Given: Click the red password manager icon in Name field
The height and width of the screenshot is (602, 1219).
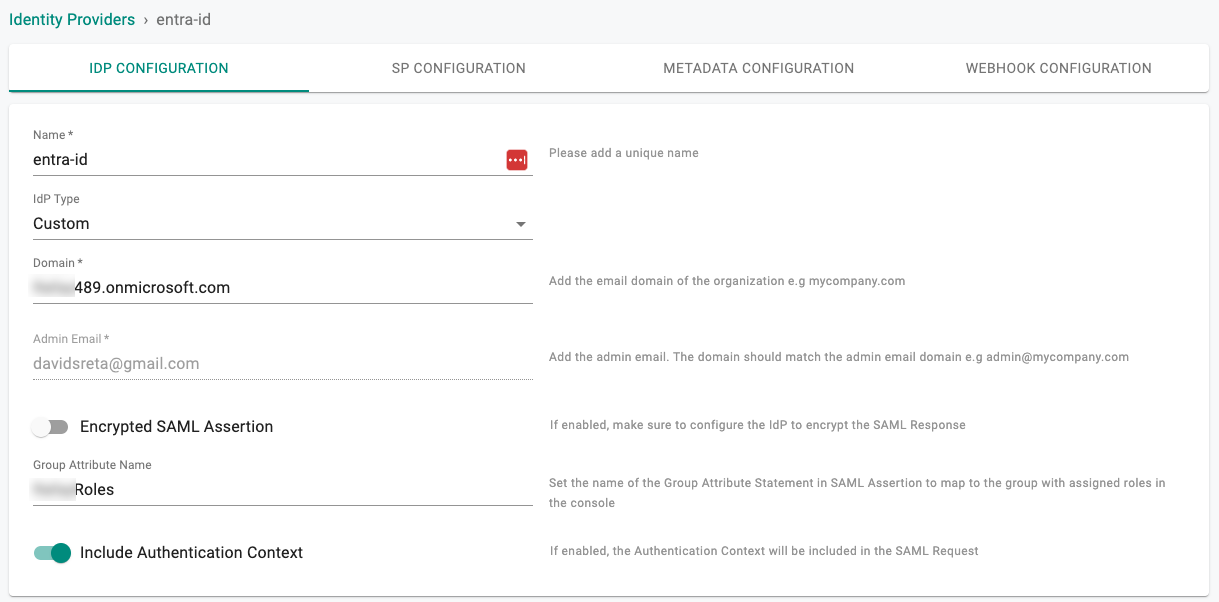Looking at the screenshot, I should (516, 160).
